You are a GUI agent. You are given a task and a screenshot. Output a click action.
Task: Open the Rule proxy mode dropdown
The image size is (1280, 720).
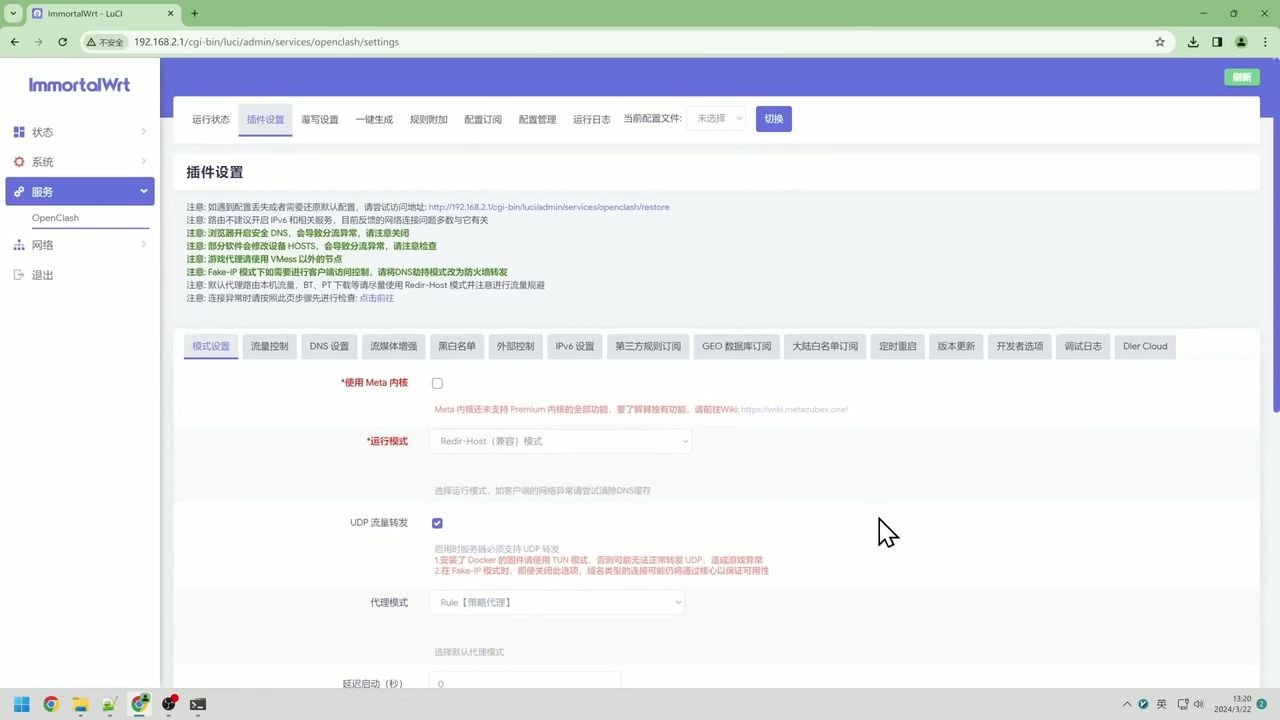coord(557,603)
